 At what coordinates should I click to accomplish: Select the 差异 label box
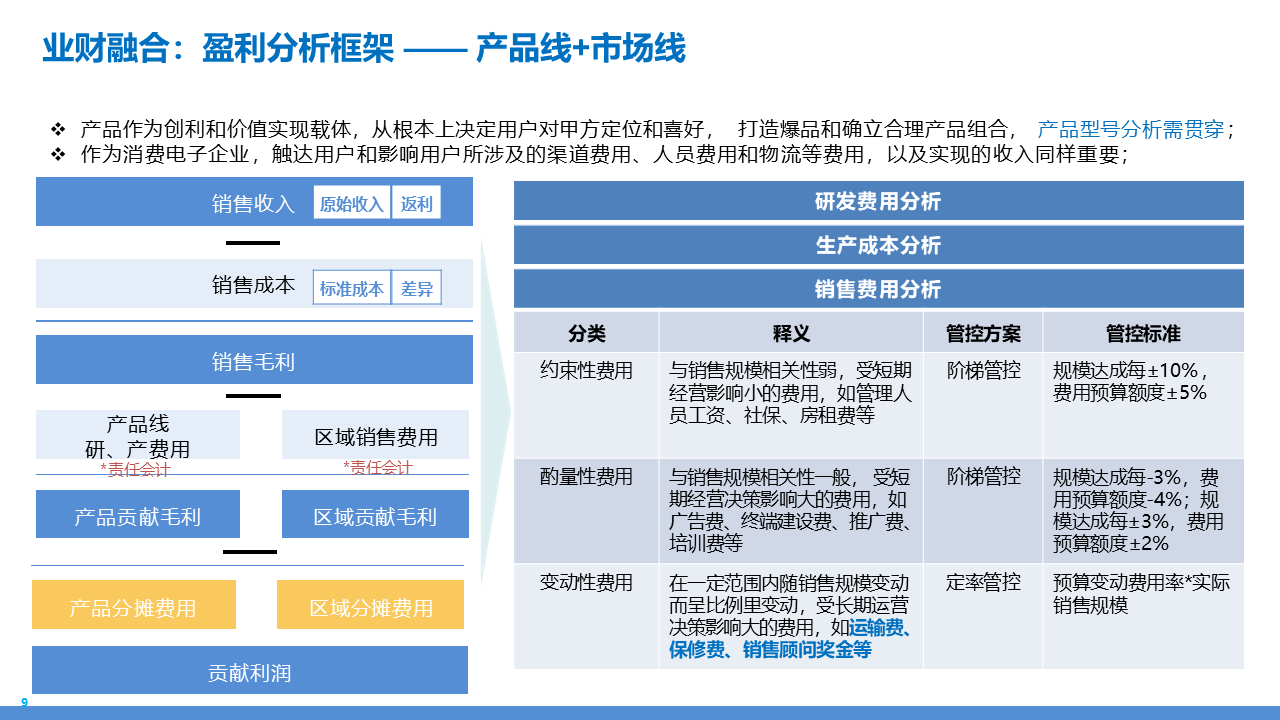pos(416,289)
